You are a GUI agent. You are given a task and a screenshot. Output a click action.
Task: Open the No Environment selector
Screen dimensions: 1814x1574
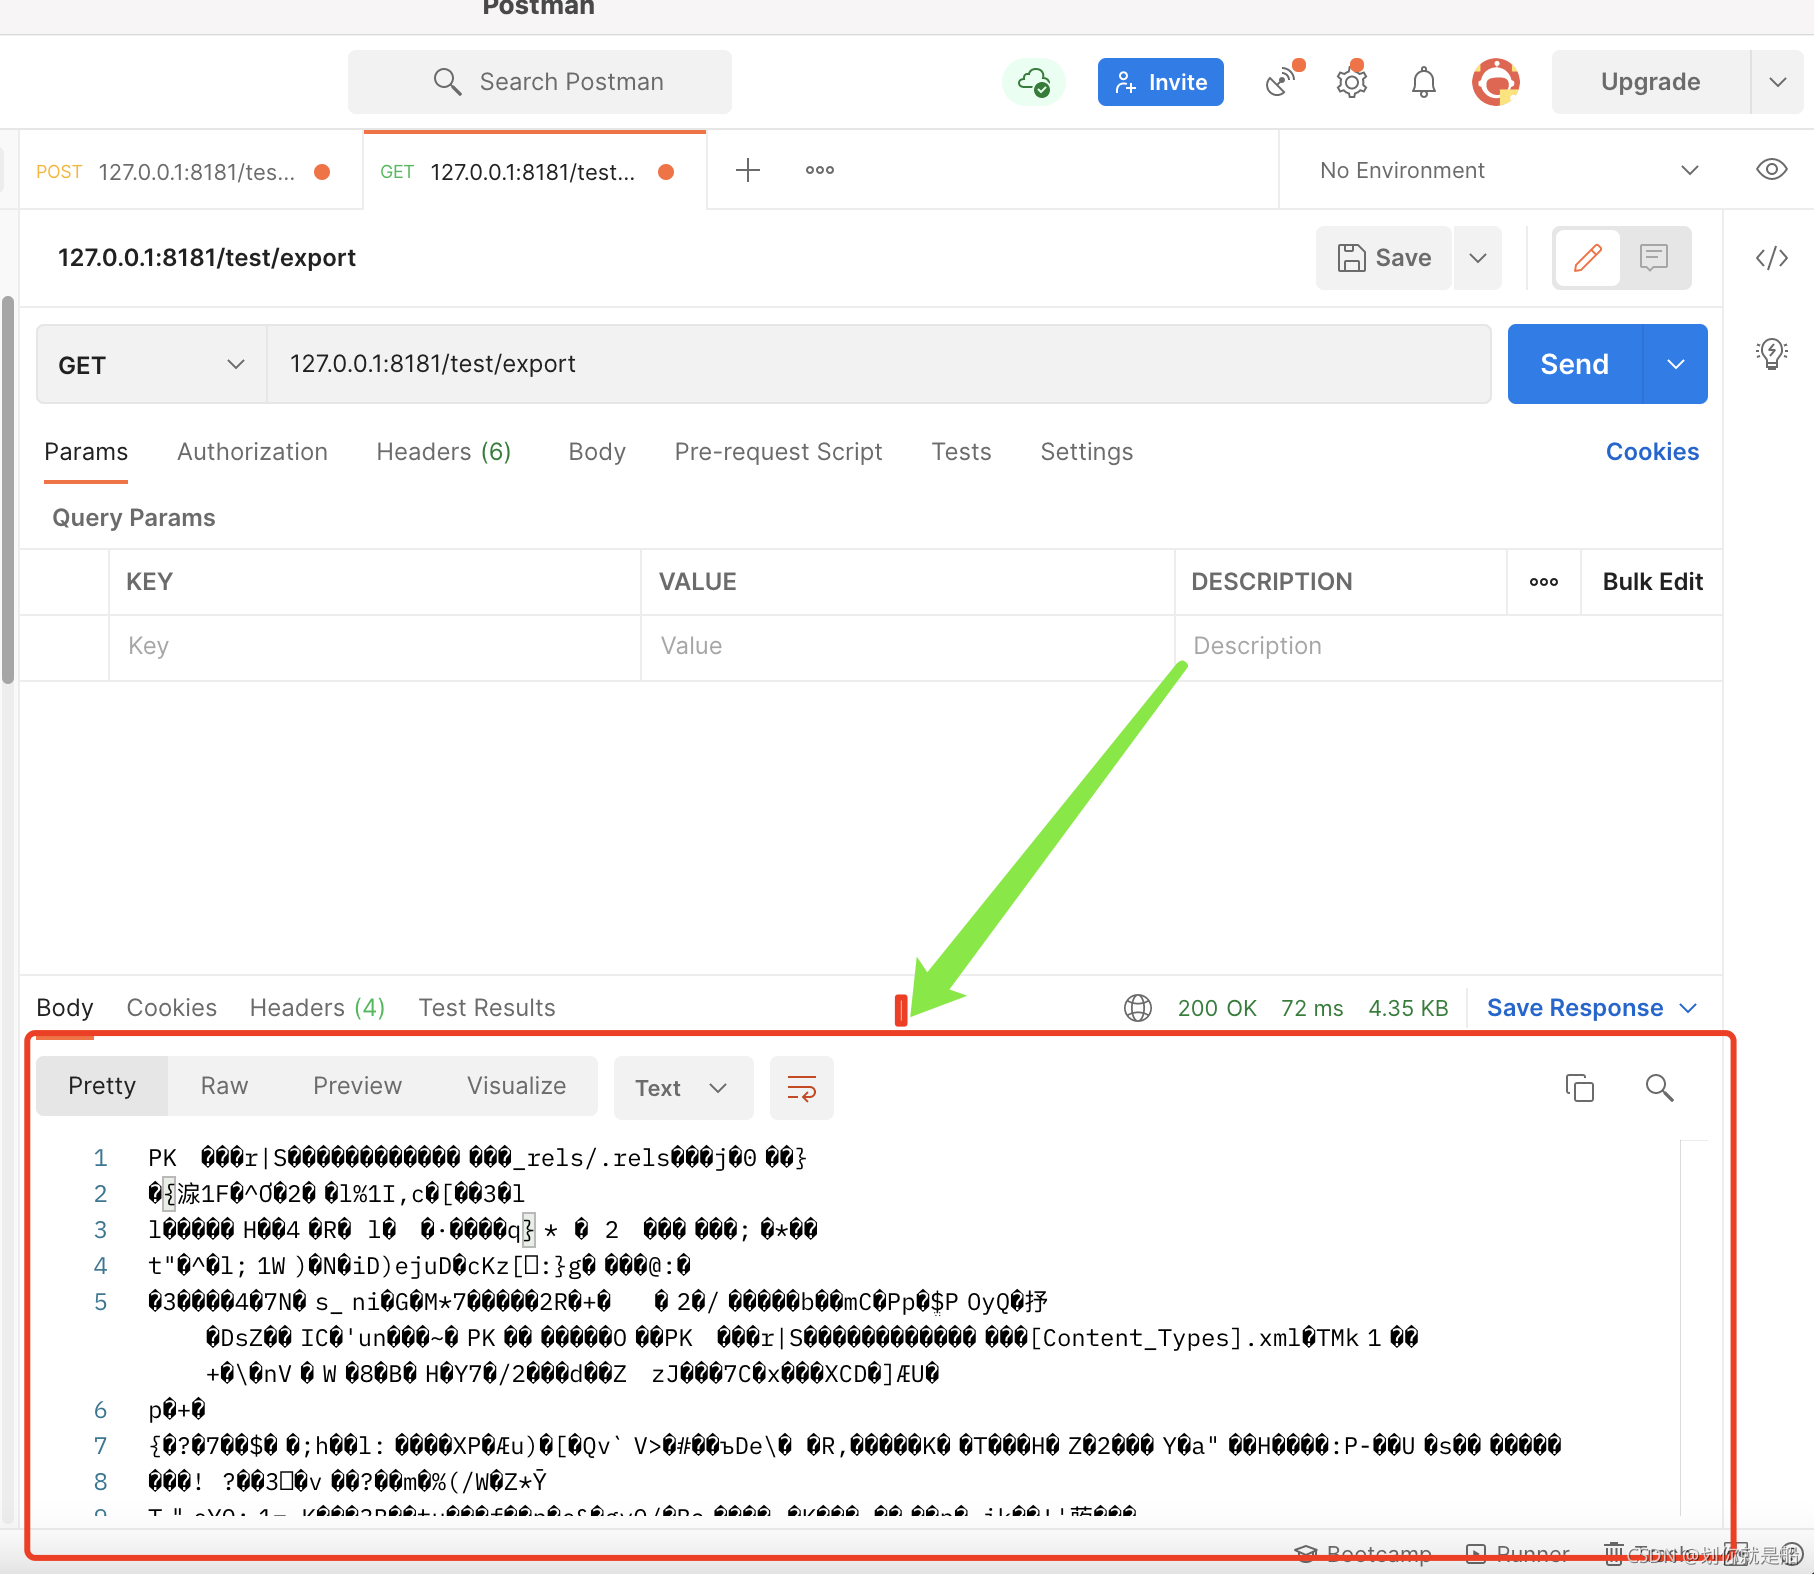pyautogui.click(x=1508, y=170)
